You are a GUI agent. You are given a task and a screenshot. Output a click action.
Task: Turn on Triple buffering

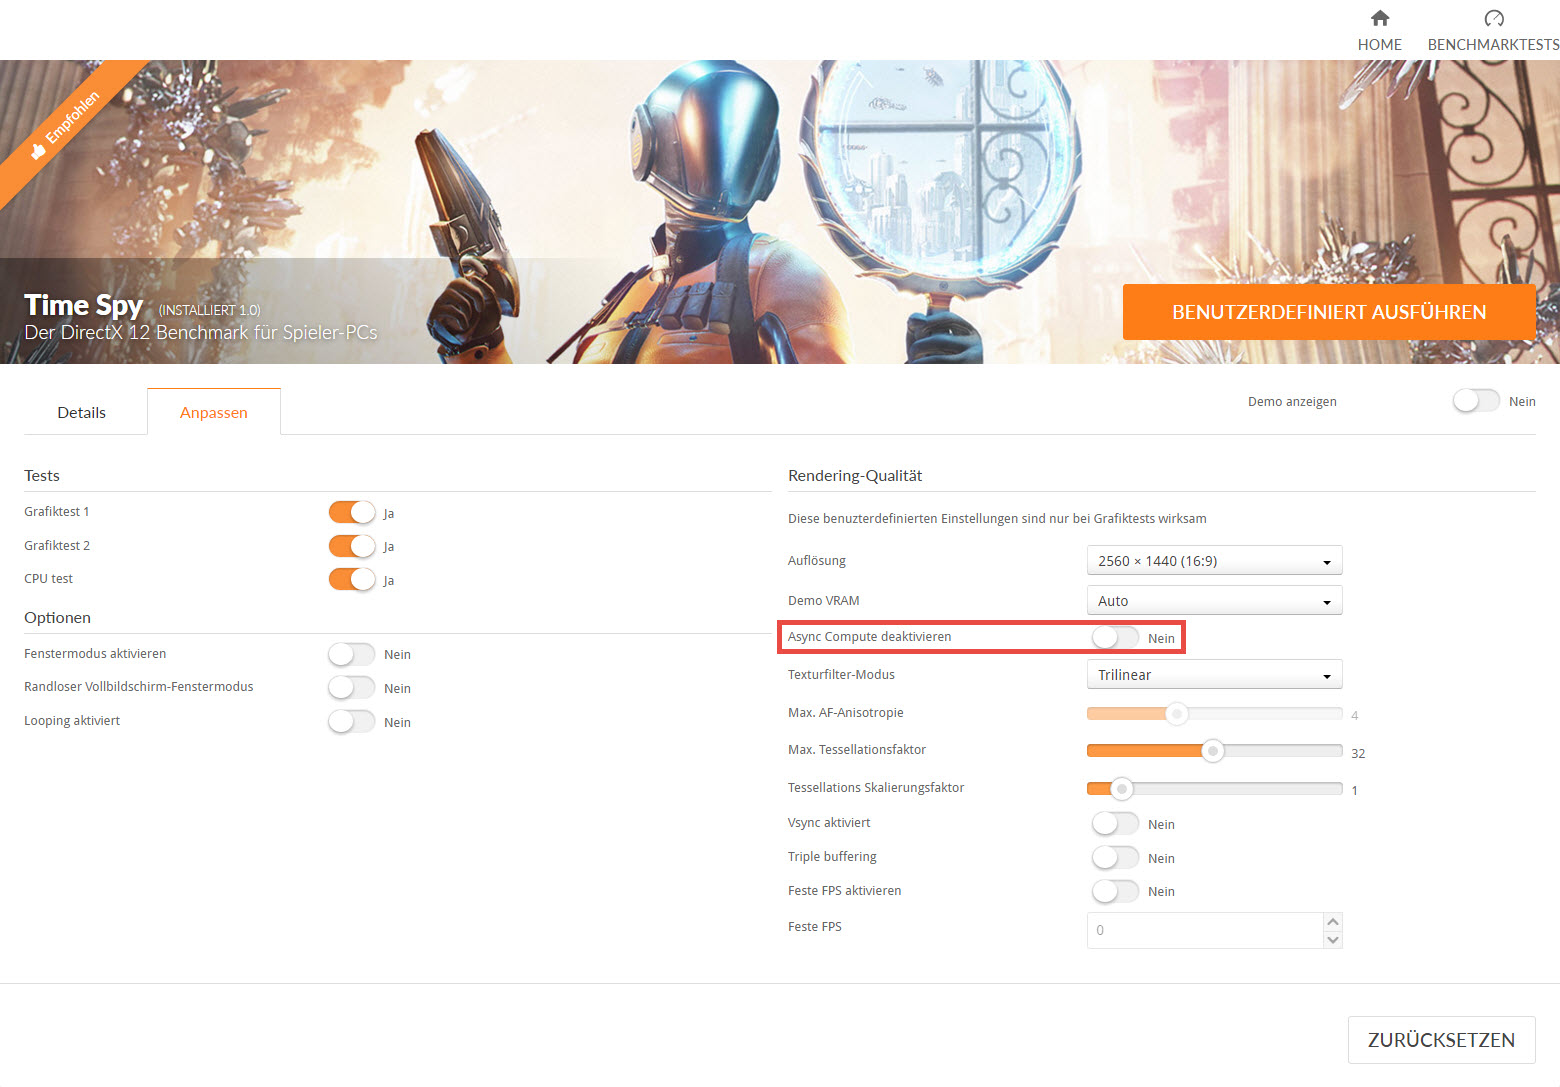pyautogui.click(x=1115, y=857)
